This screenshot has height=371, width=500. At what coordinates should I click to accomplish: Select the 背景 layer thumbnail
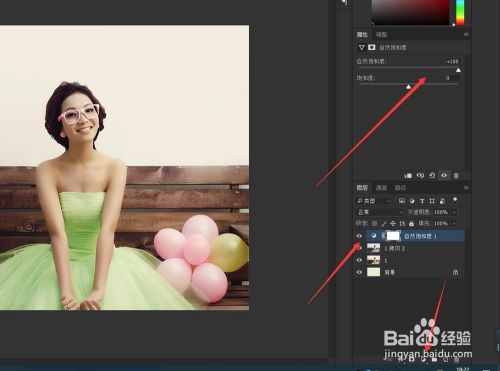pos(373,272)
